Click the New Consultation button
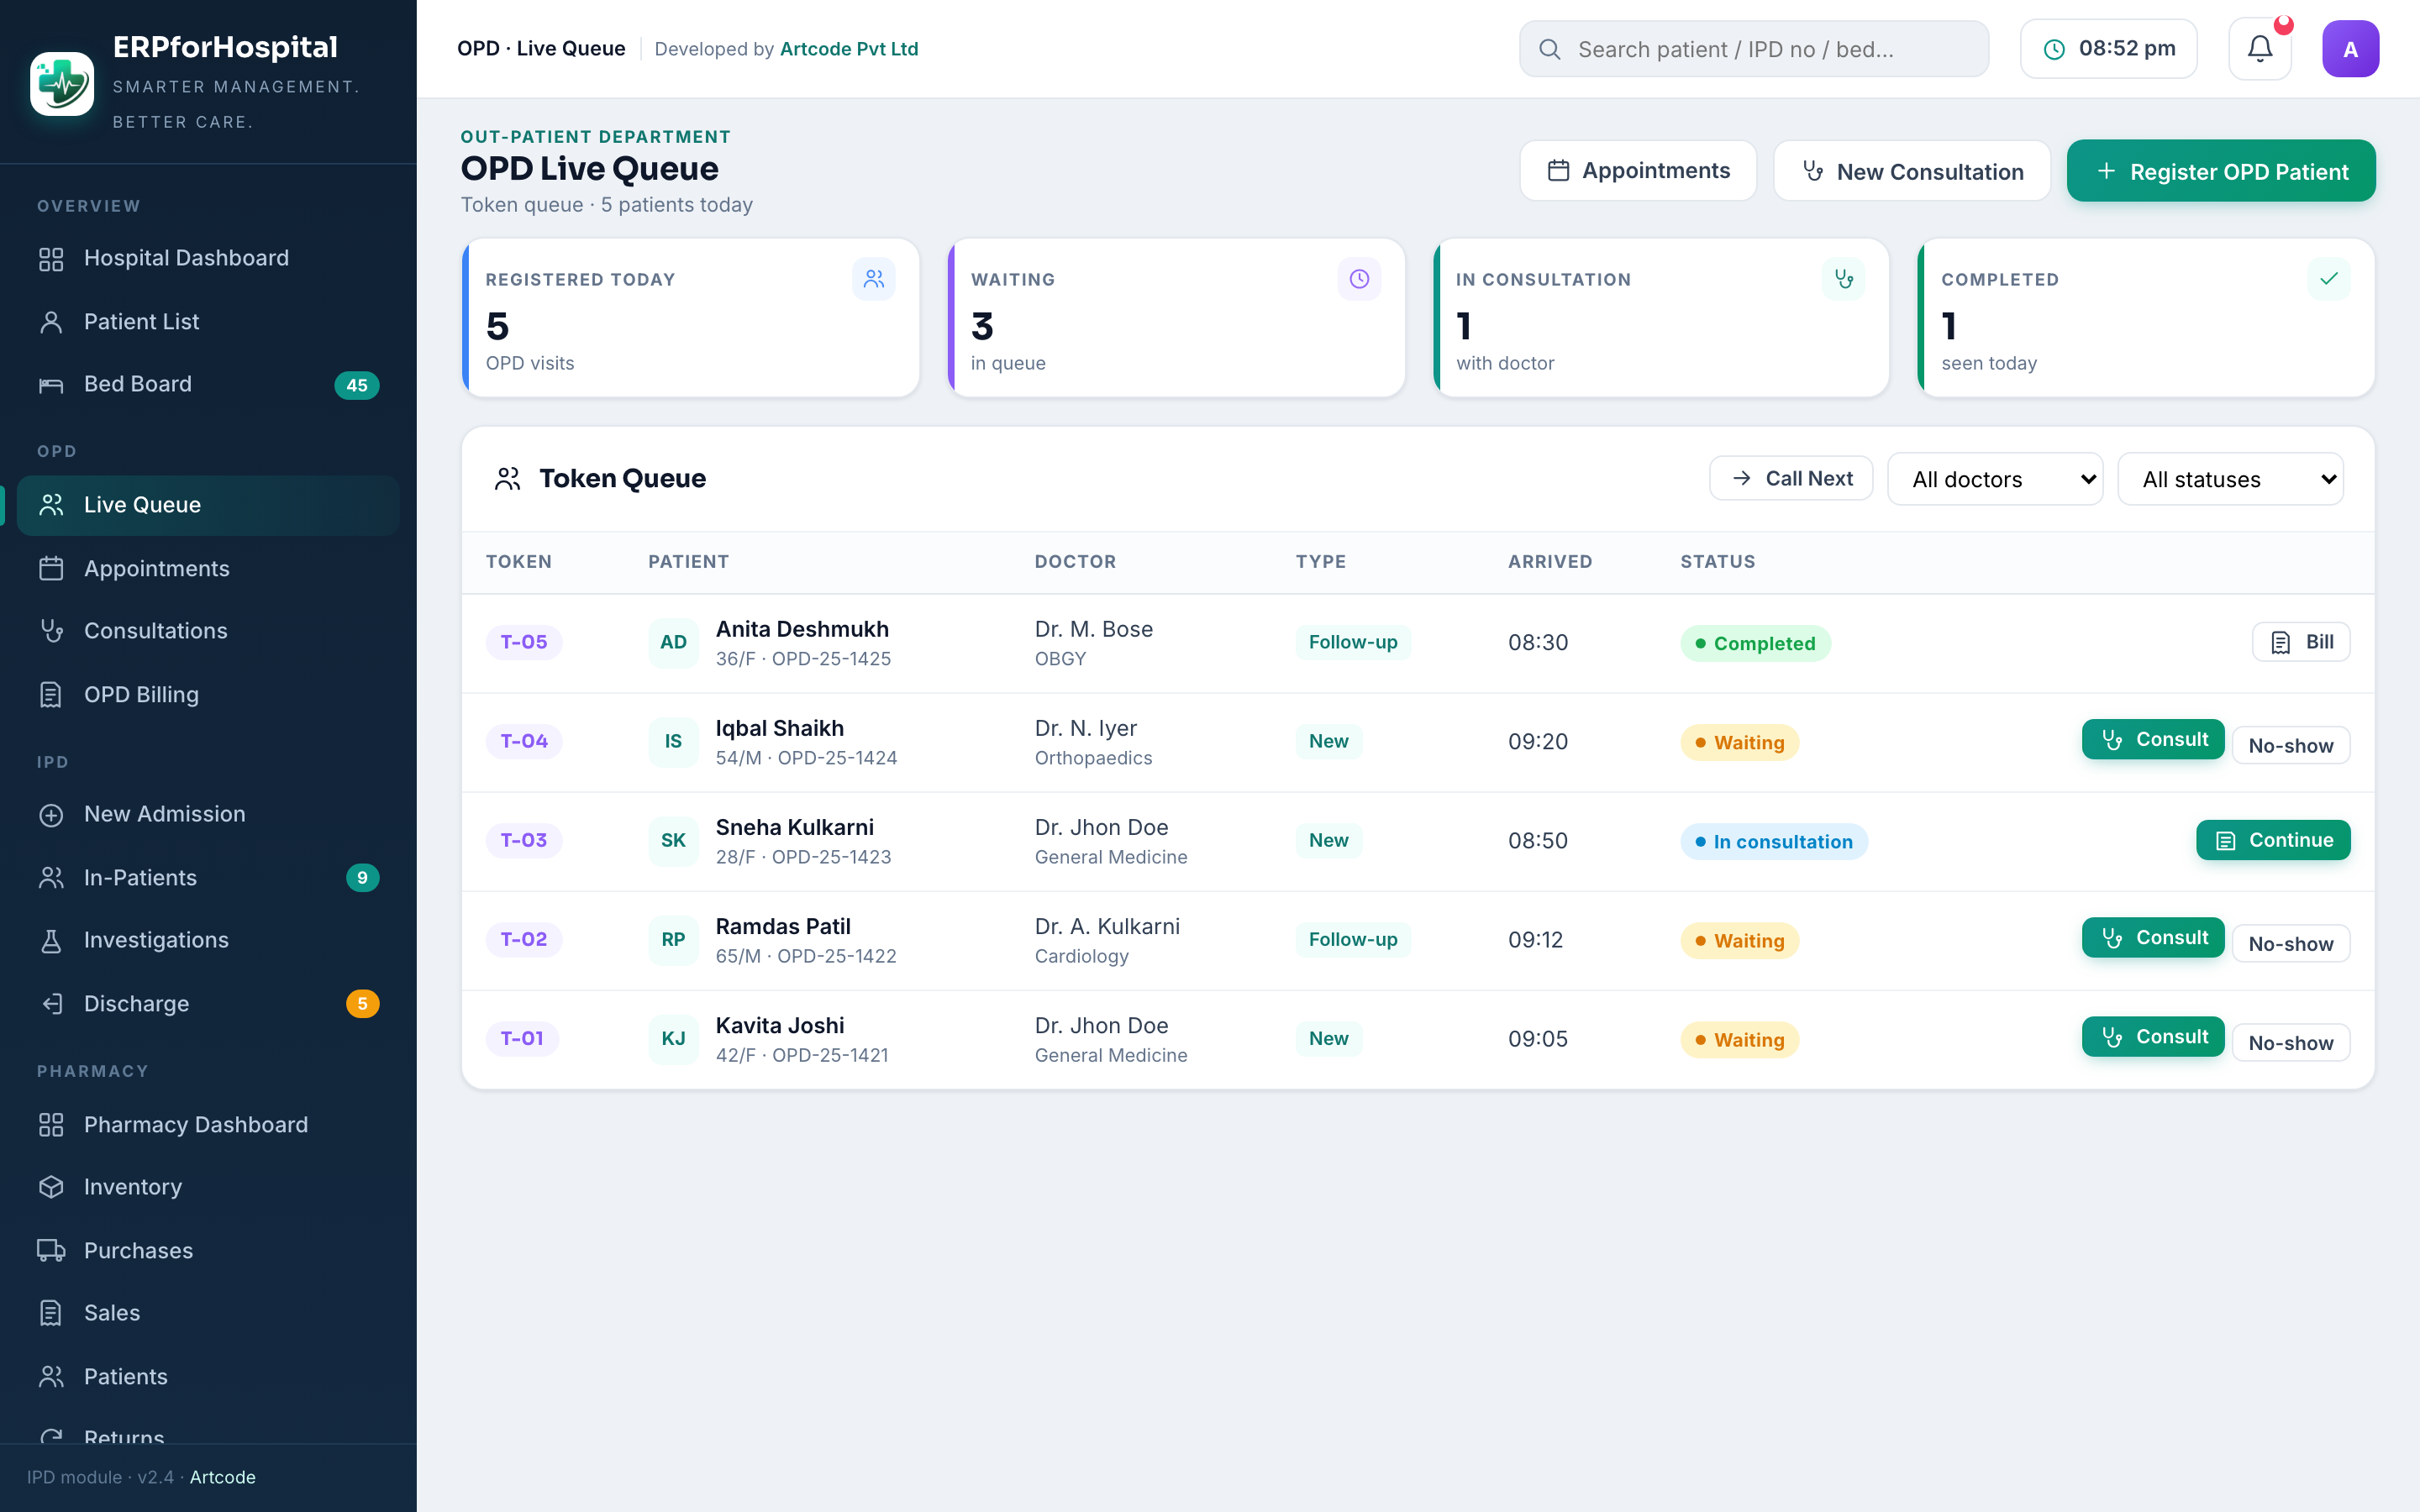 (x=1912, y=171)
